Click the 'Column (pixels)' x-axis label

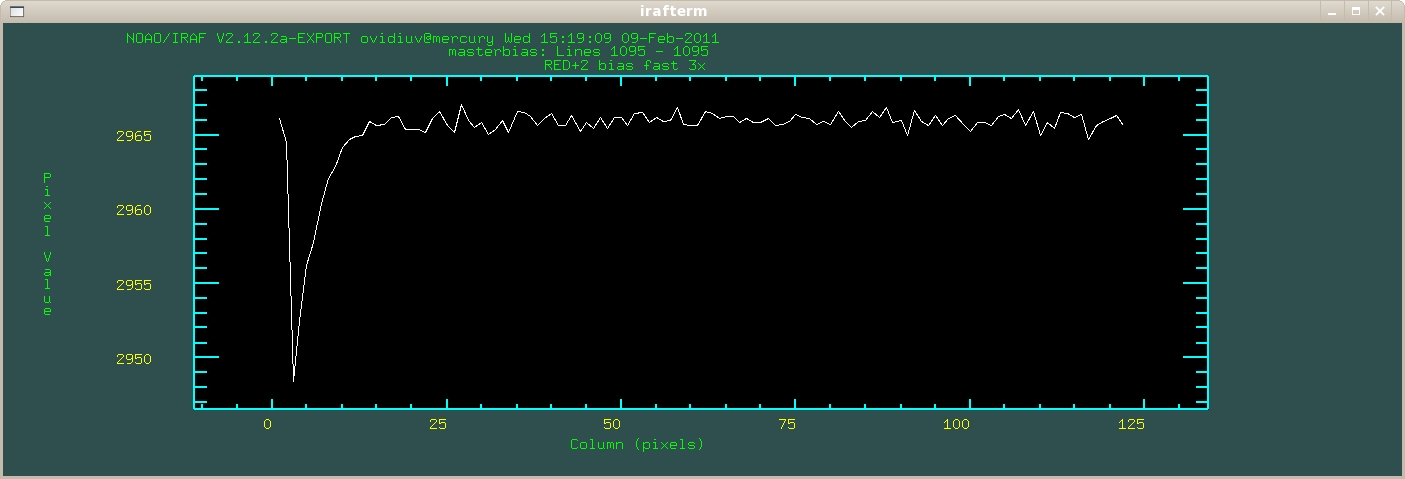pos(637,444)
